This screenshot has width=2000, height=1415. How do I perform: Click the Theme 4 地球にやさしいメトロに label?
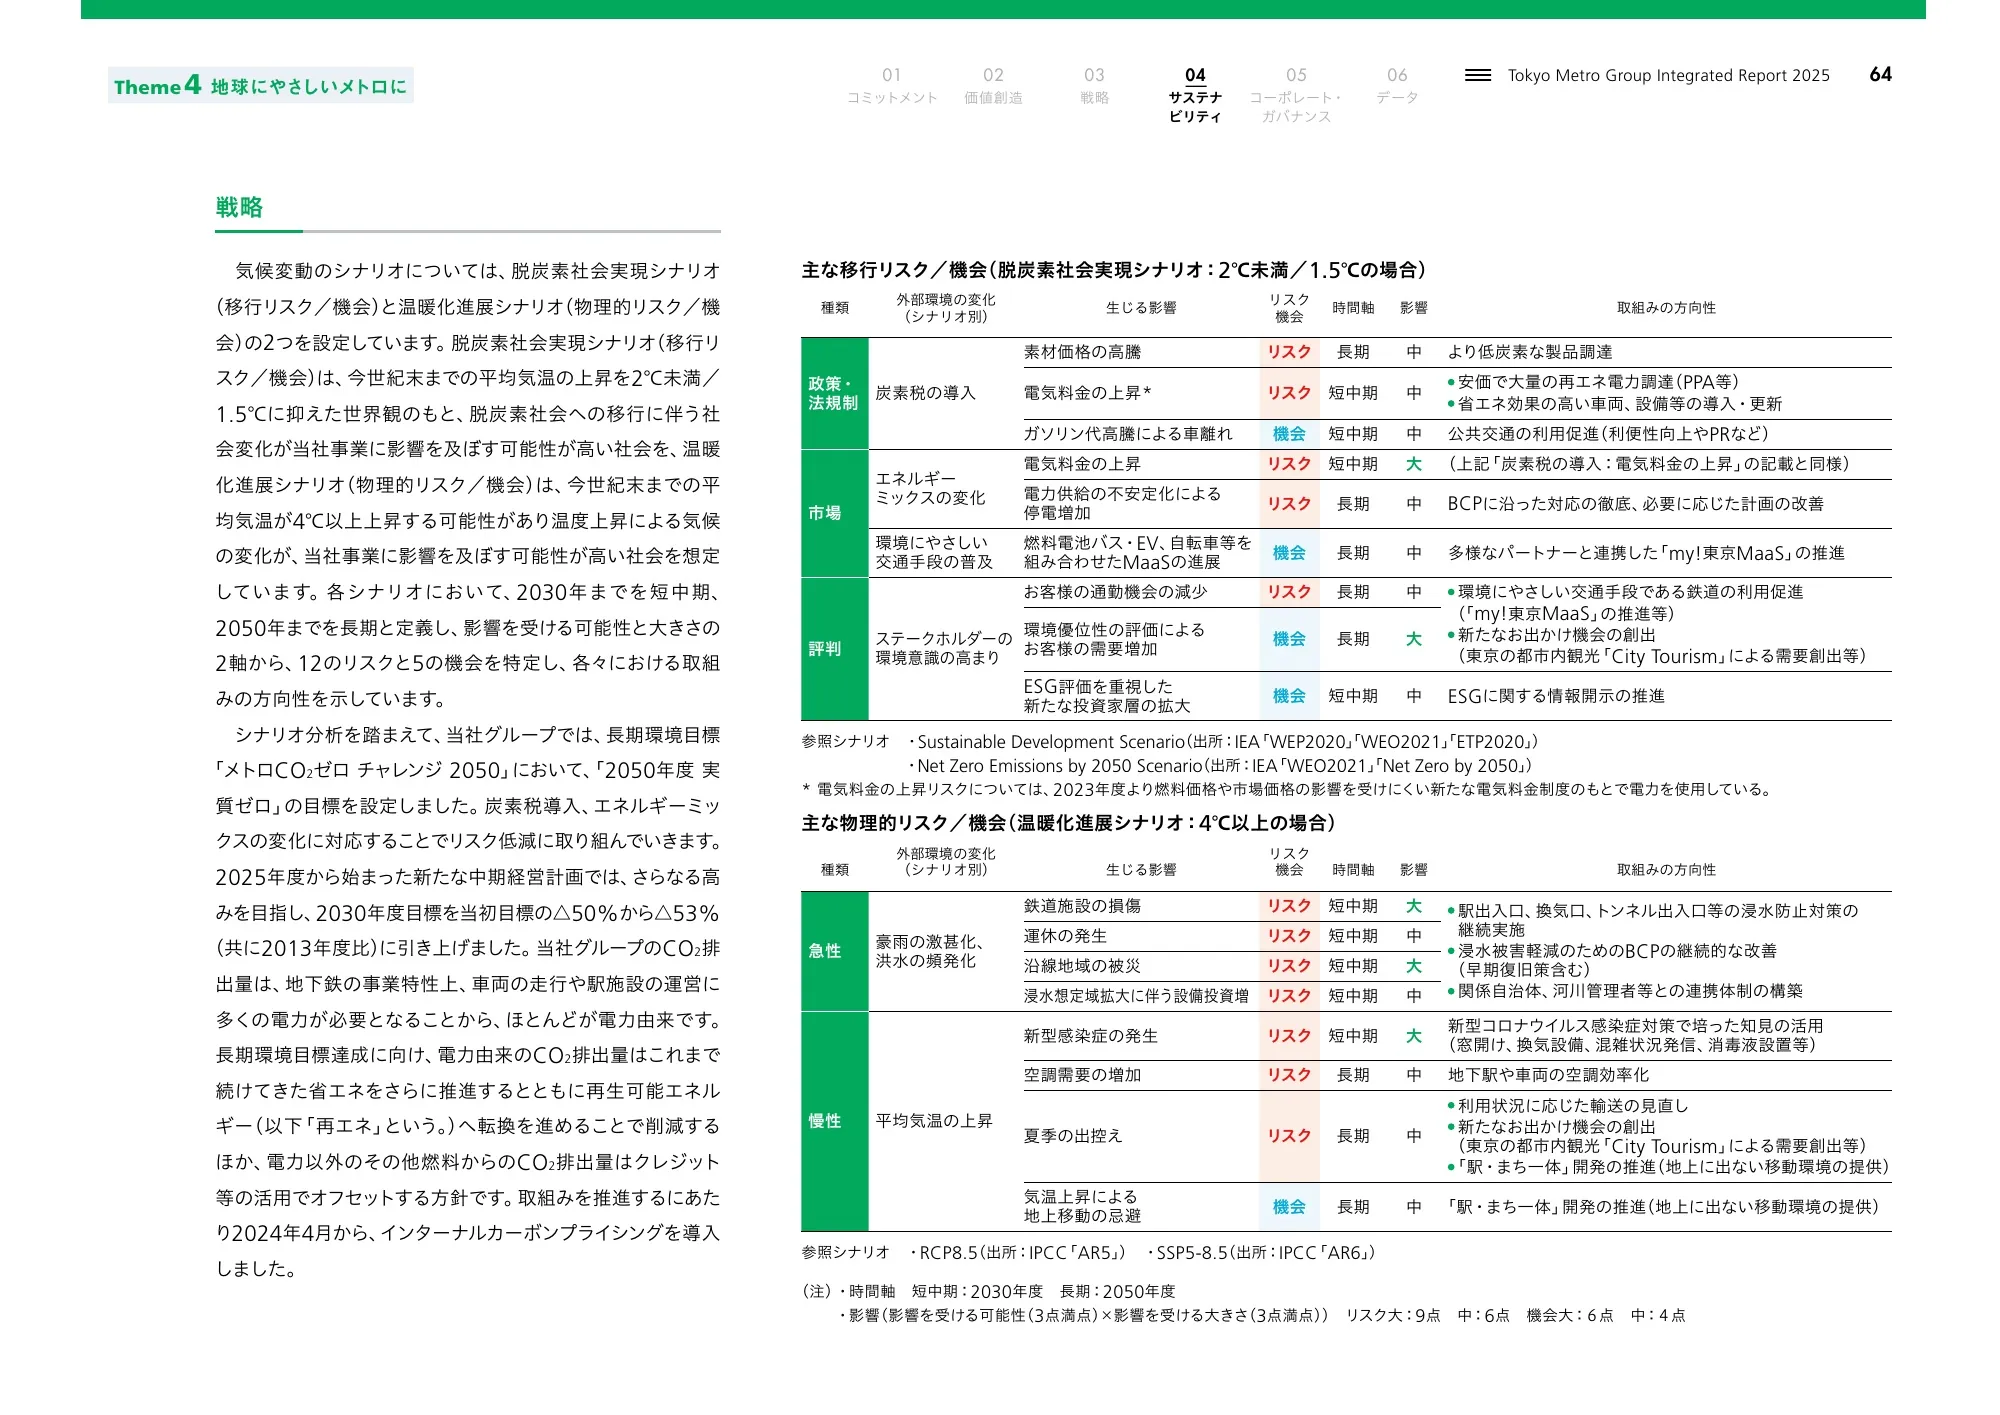pos(261,86)
